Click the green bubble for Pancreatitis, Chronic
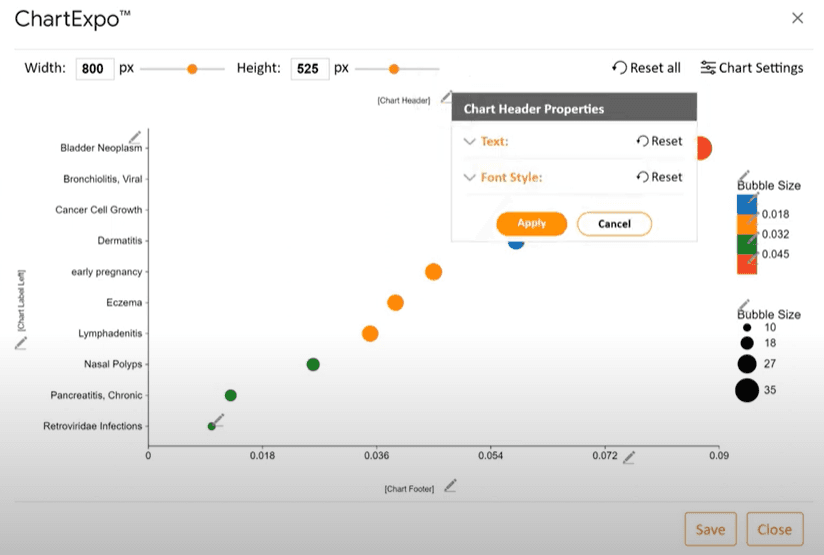Image resolution: width=824 pixels, height=555 pixels. [231, 395]
